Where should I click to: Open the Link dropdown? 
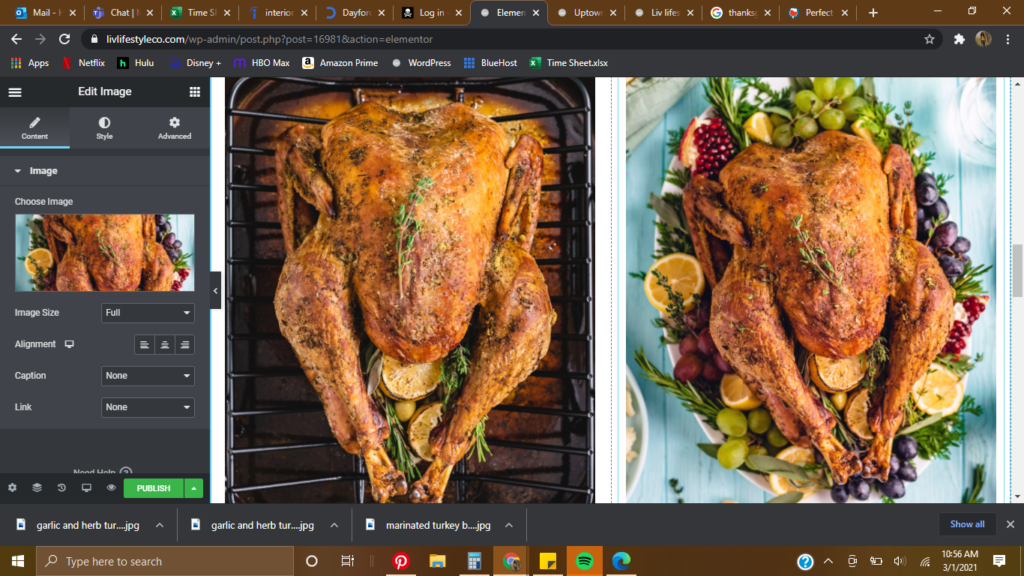coord(148,407)
